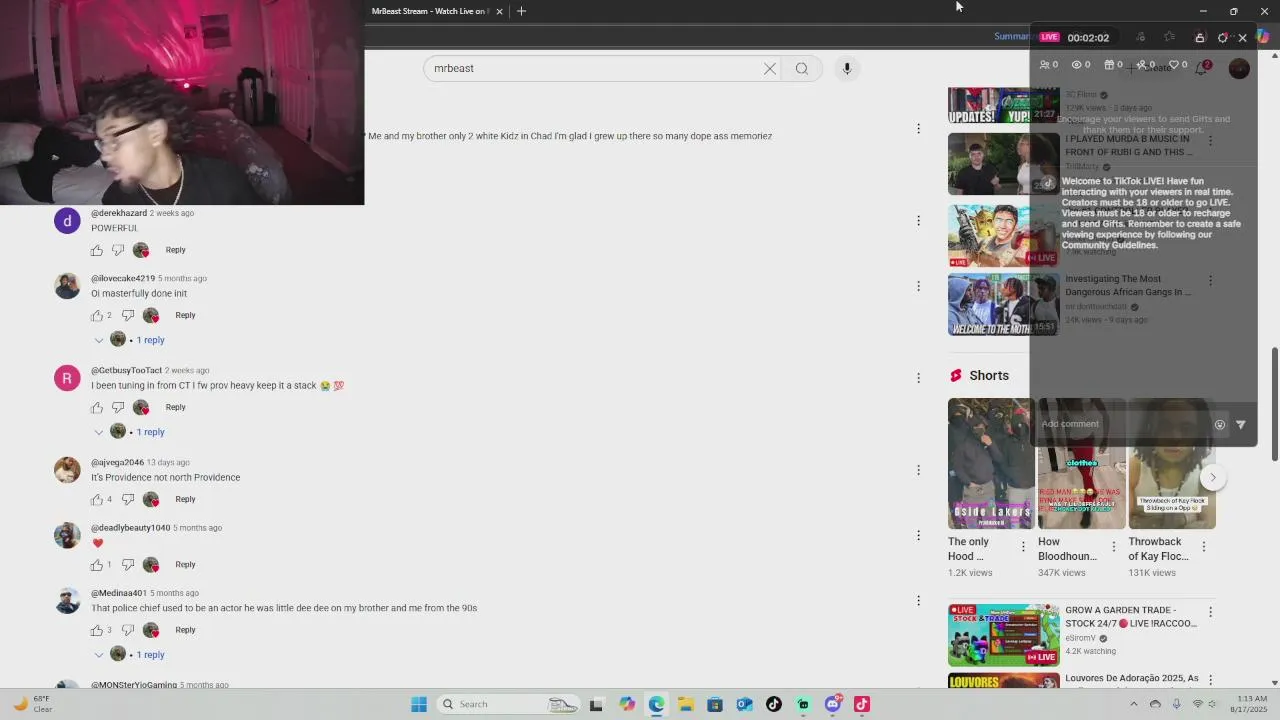The image size is (1280, 720).
Task: Open options for GROW A GARDEN TRADE video
Action: 1210,612
